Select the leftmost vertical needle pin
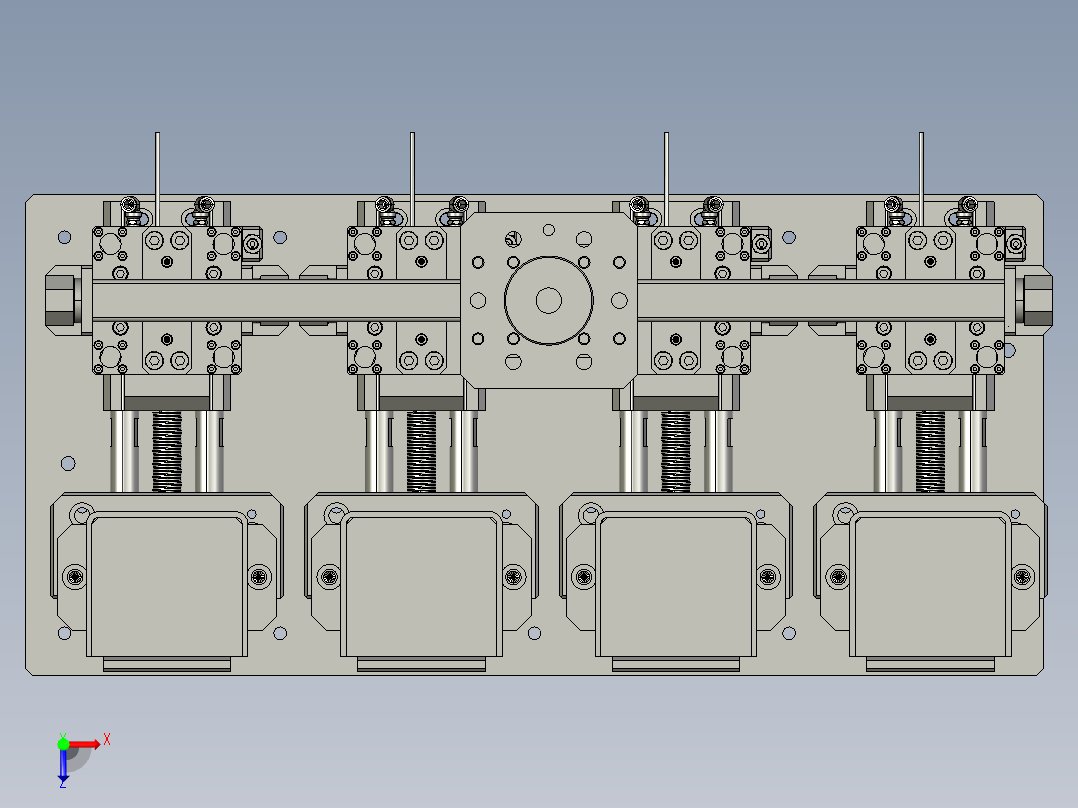Image resolution: width=1078 pixels, height=808 pixels. [157, 179]
